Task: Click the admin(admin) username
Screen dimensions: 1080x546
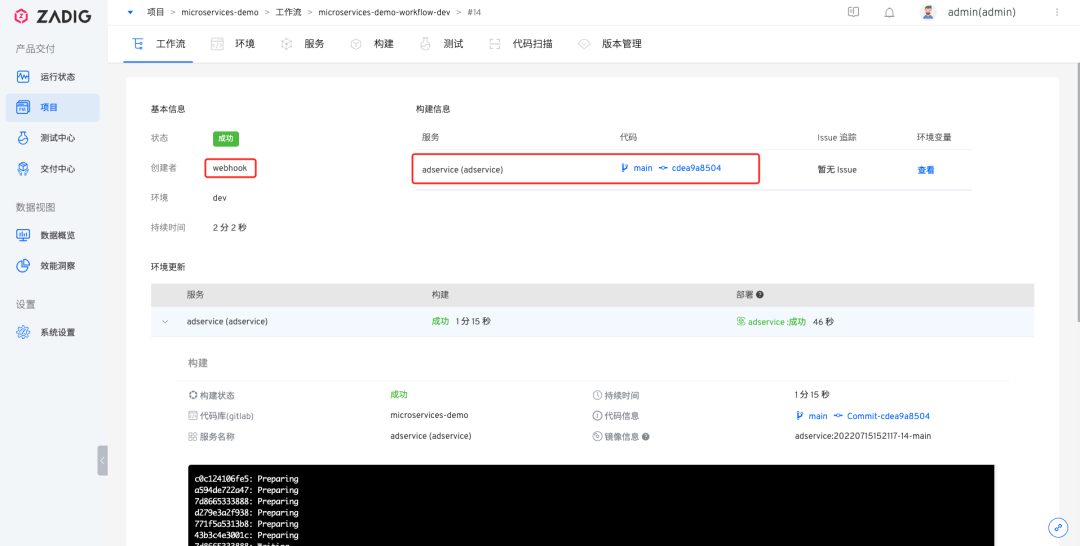Action: [x=982, y=12]
